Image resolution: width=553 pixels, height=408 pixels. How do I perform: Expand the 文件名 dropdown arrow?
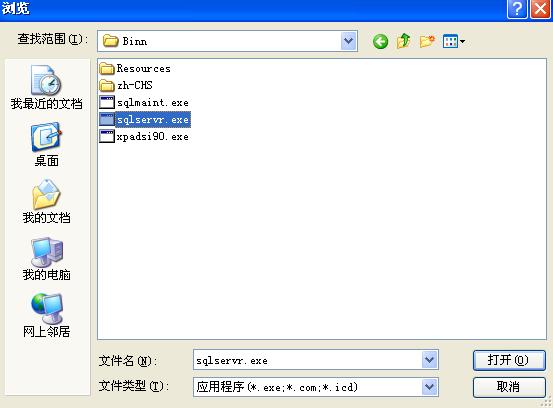pyautogui.click(x=429, y=360)
